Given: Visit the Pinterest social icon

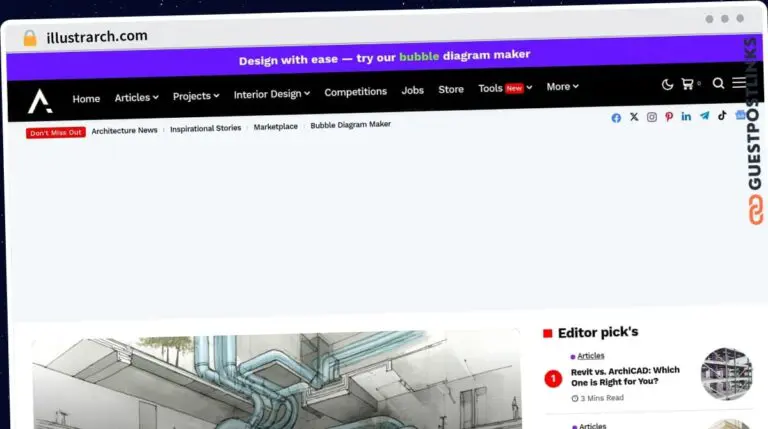Looking at the screenshot, I should pos(669,117).
